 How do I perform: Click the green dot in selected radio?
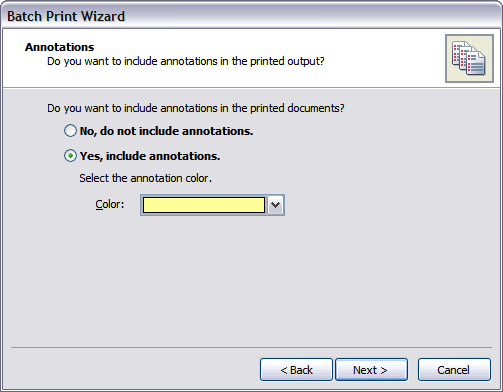[x=70, y=156]
